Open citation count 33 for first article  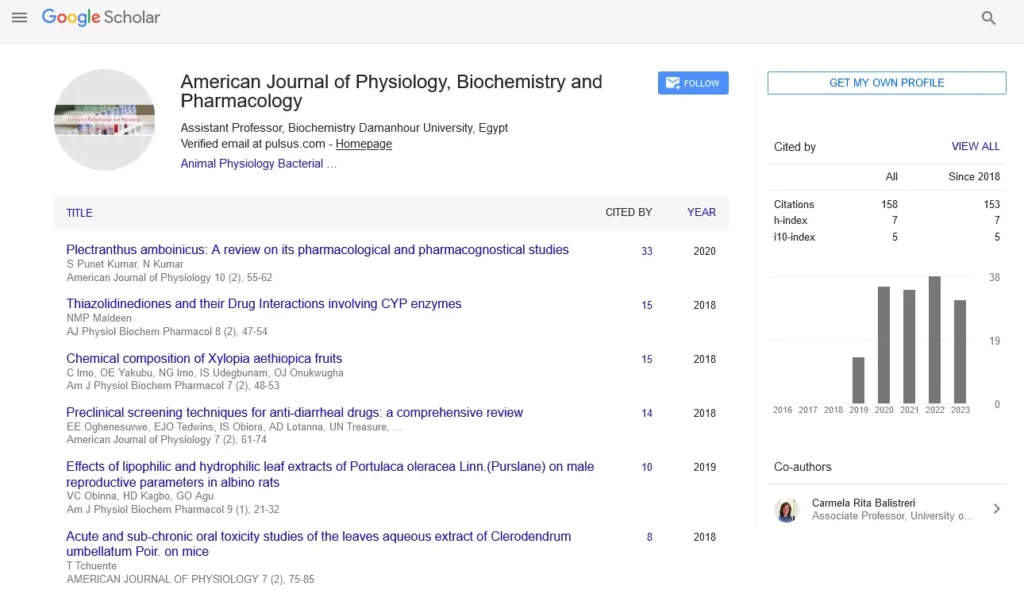tap(646, 251)
